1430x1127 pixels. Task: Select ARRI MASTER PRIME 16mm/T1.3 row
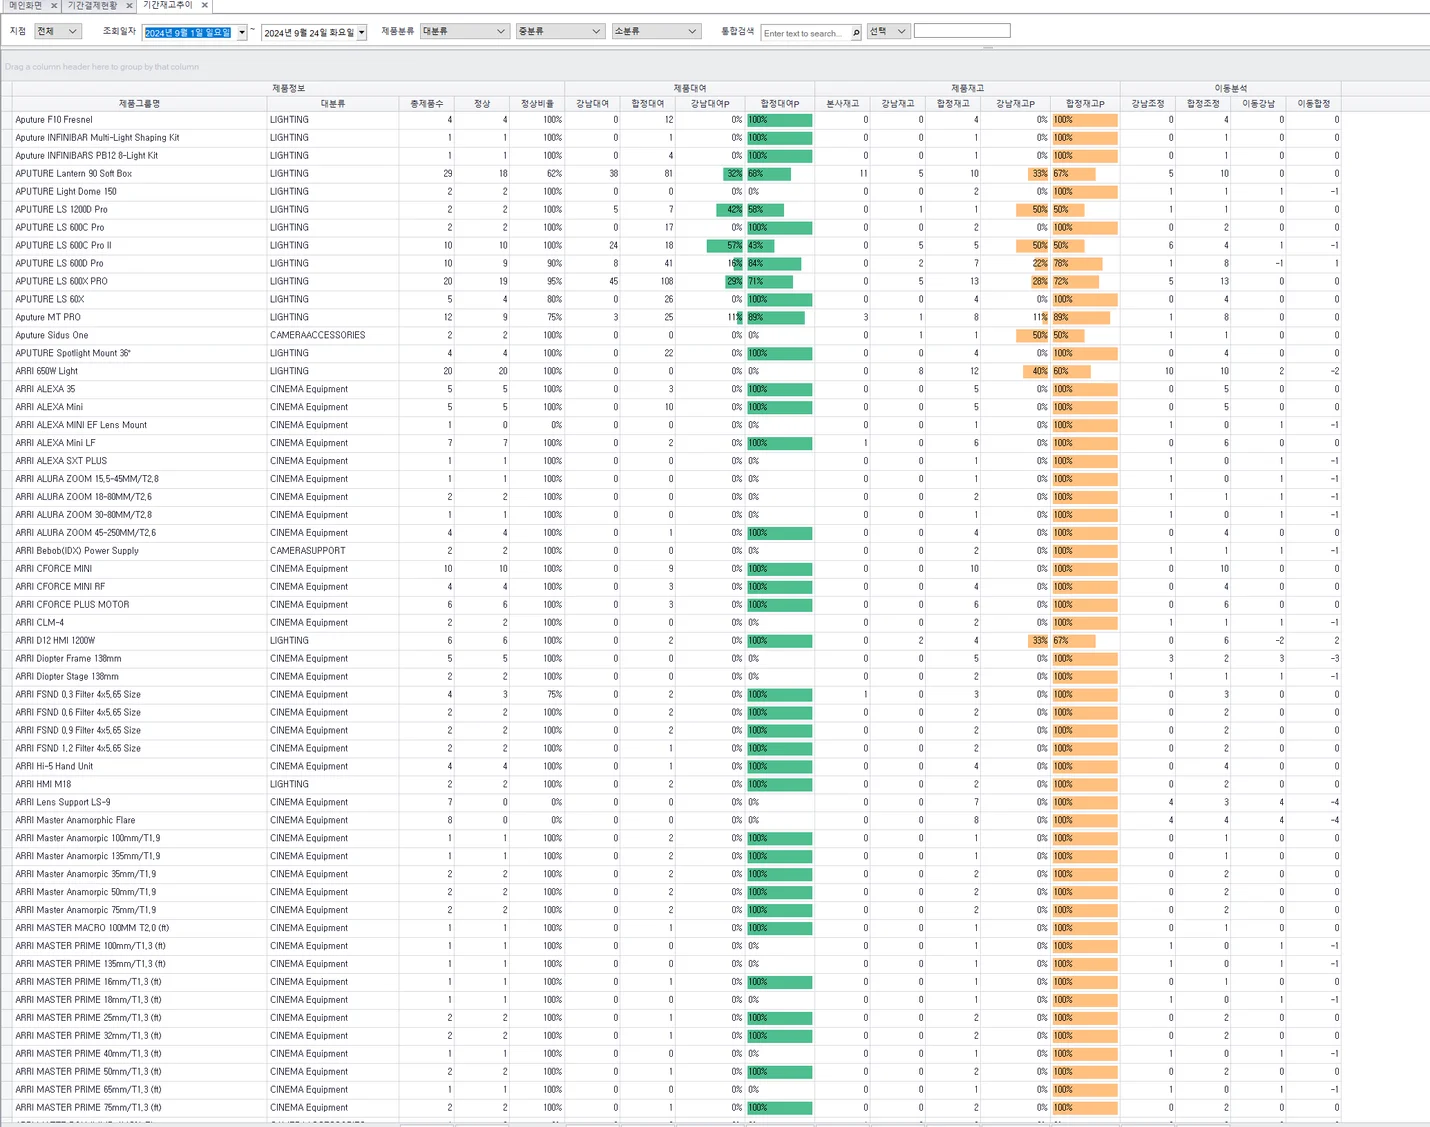pos(90,984)
